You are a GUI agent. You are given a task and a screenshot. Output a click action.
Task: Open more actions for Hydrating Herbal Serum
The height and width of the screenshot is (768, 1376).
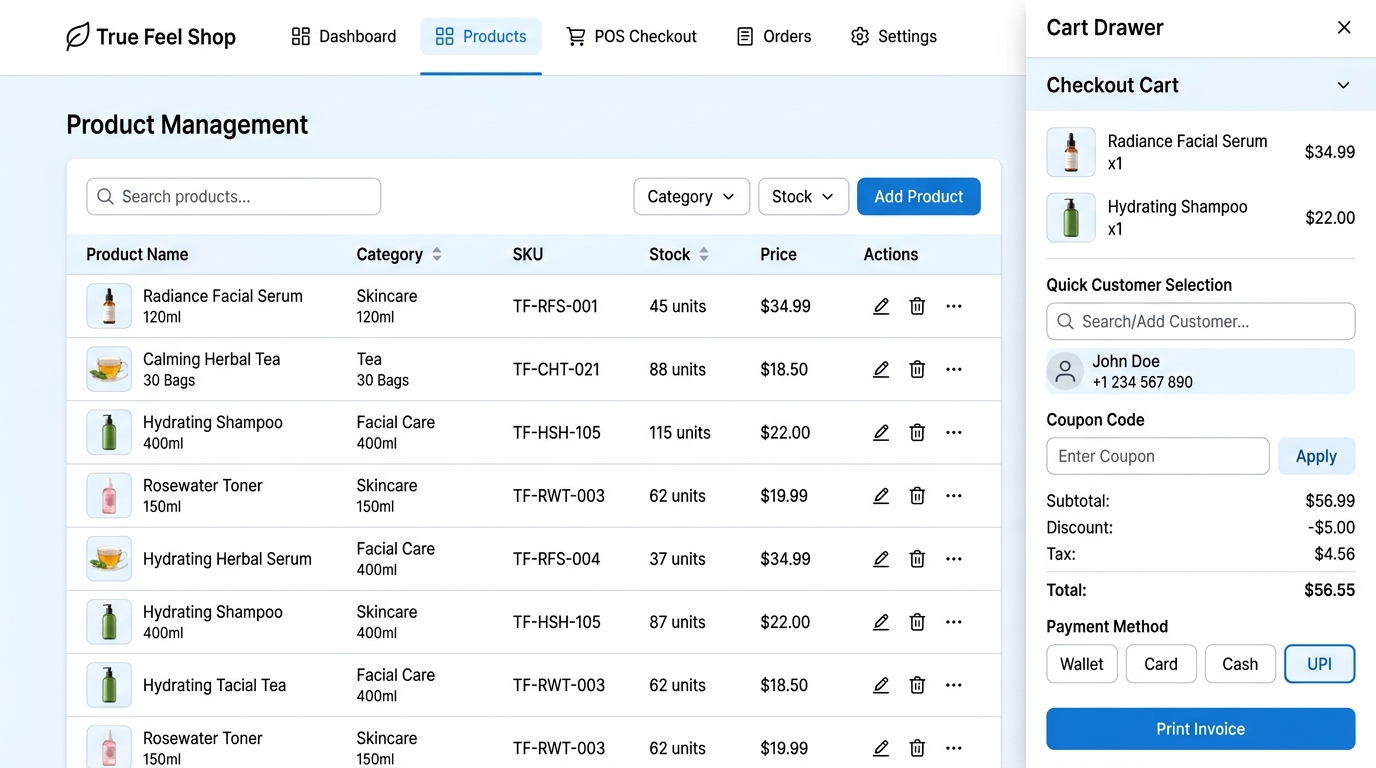954,558
